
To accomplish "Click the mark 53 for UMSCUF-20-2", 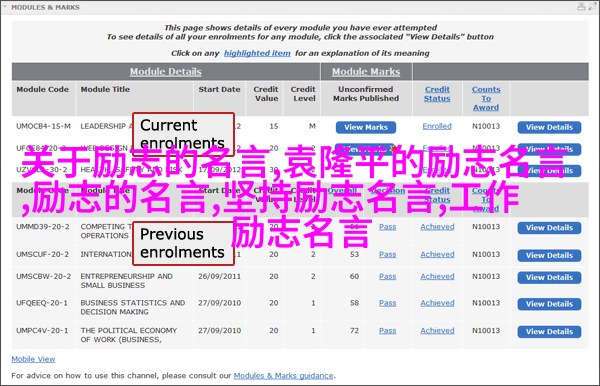I will (354, 254).
